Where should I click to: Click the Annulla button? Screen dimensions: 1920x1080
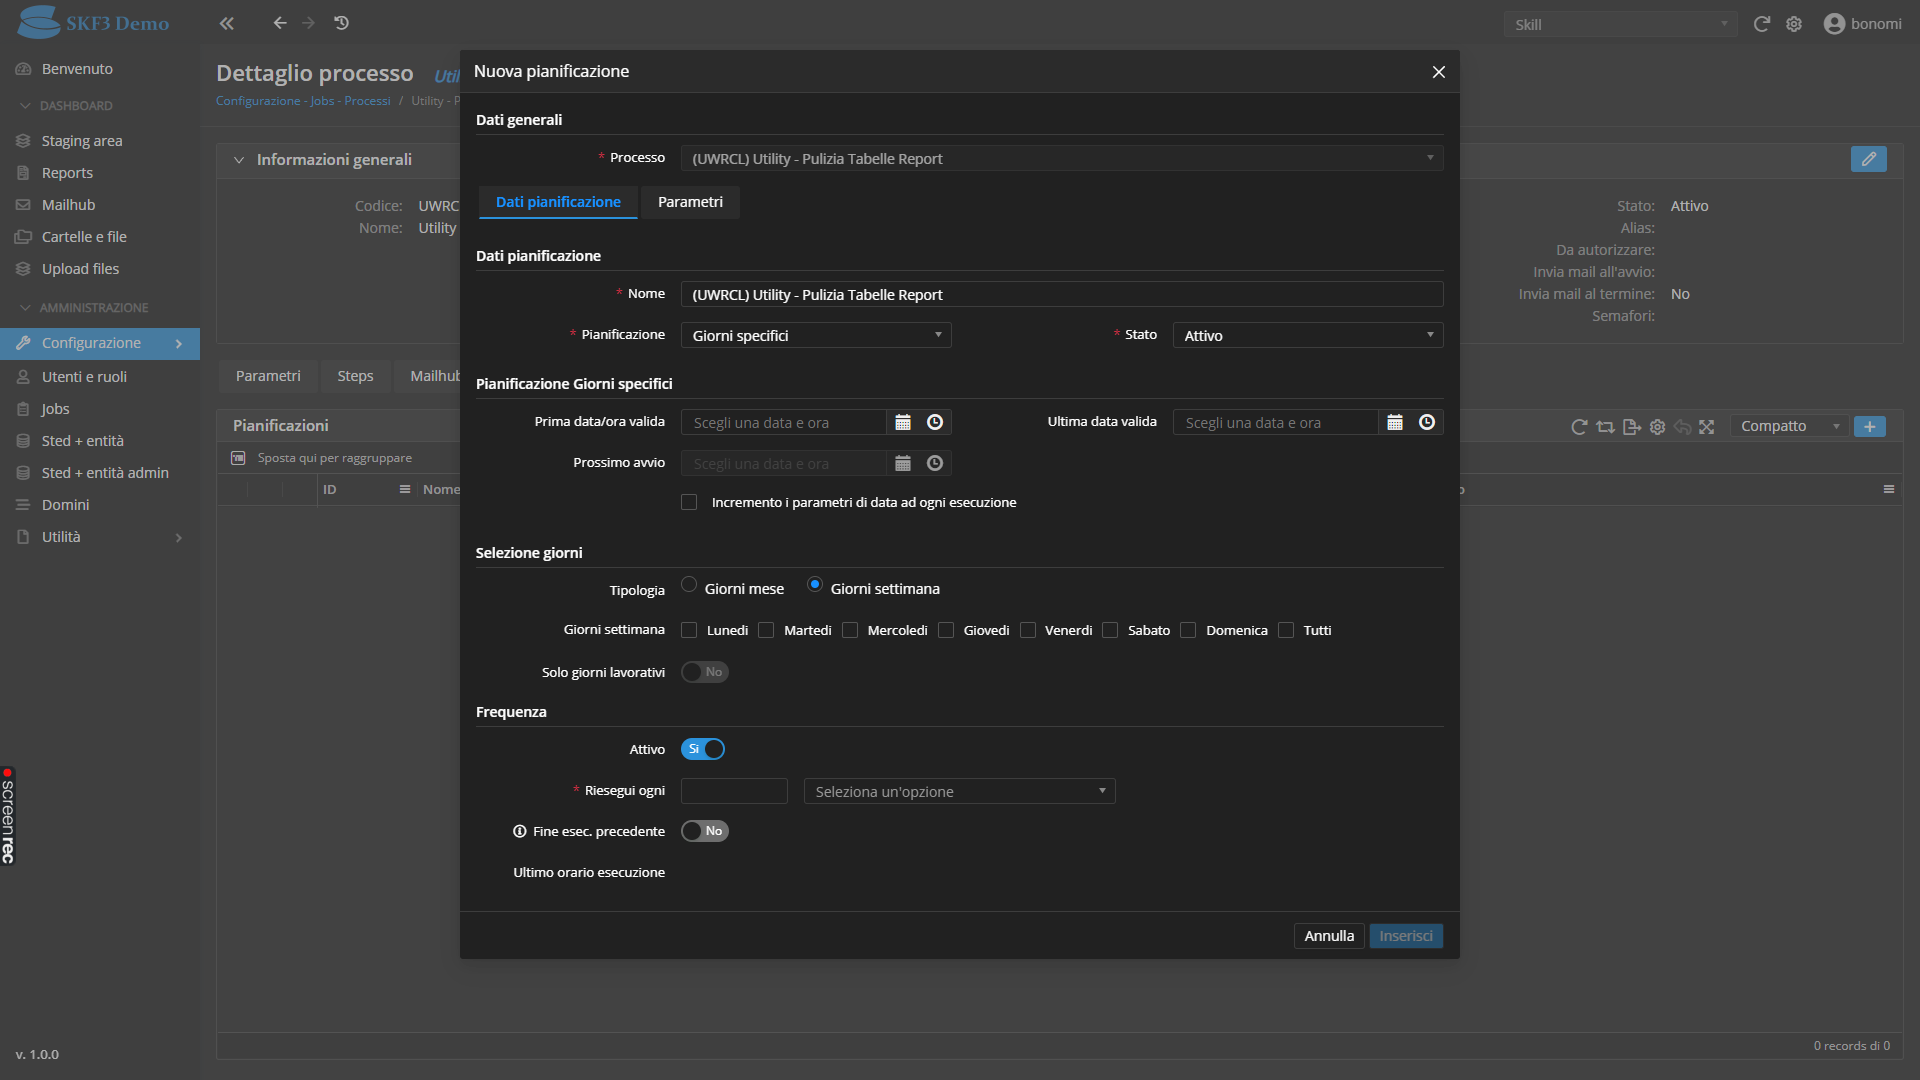tap(1329, 936)
